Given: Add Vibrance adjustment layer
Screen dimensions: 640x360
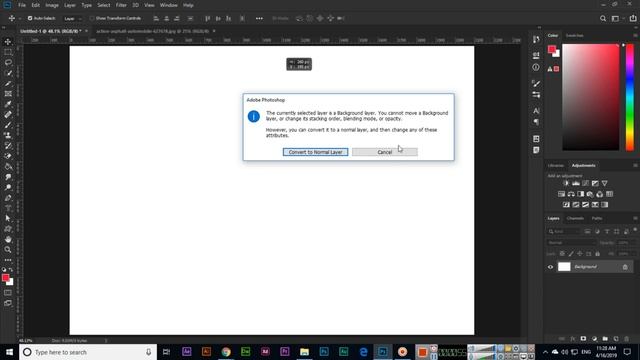Looking at the screenshot, I should coord(604,183).
